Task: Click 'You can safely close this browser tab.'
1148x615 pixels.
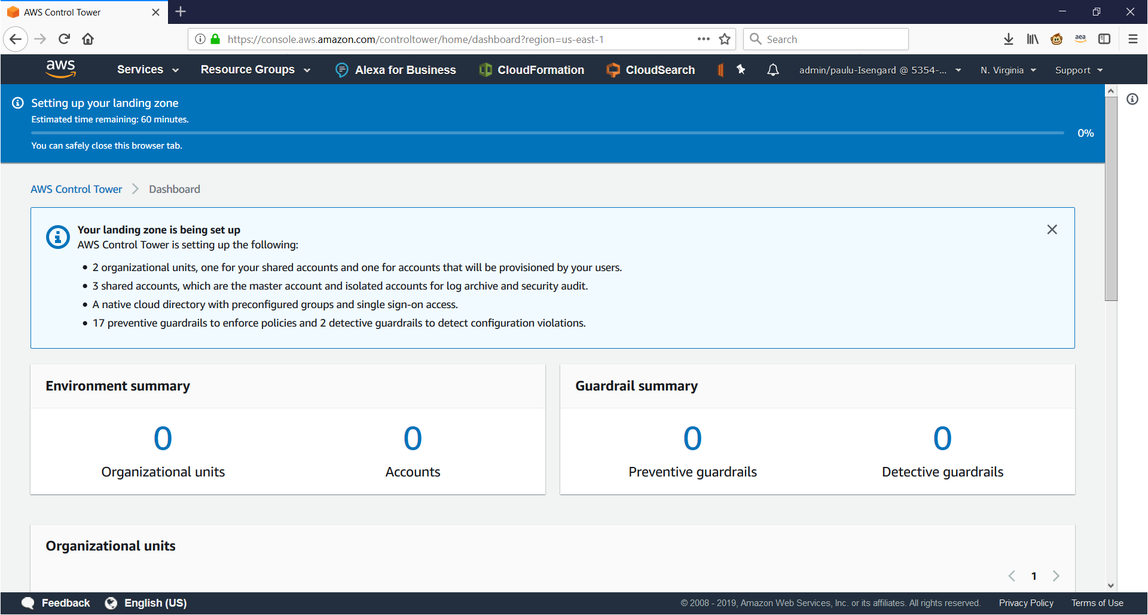Action: 106,146
